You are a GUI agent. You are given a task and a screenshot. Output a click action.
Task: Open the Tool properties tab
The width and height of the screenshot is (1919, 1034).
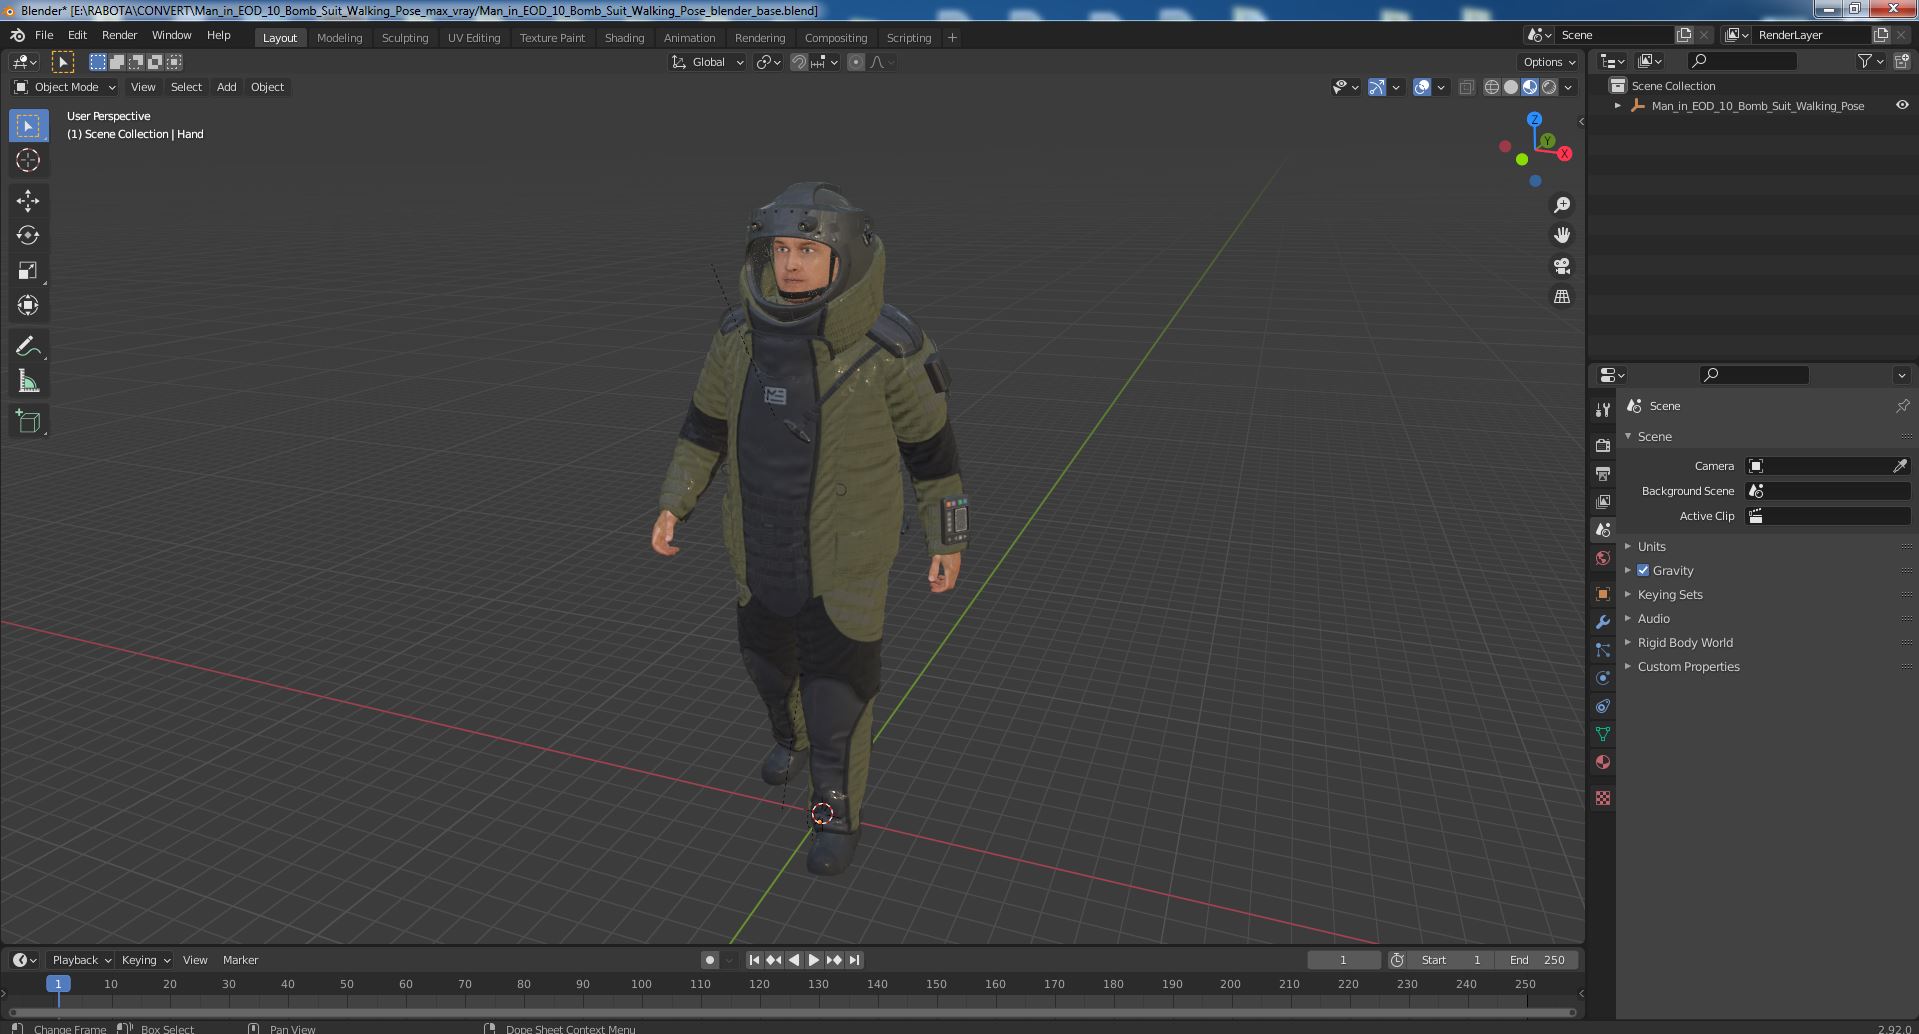(x=1603, y=410)
